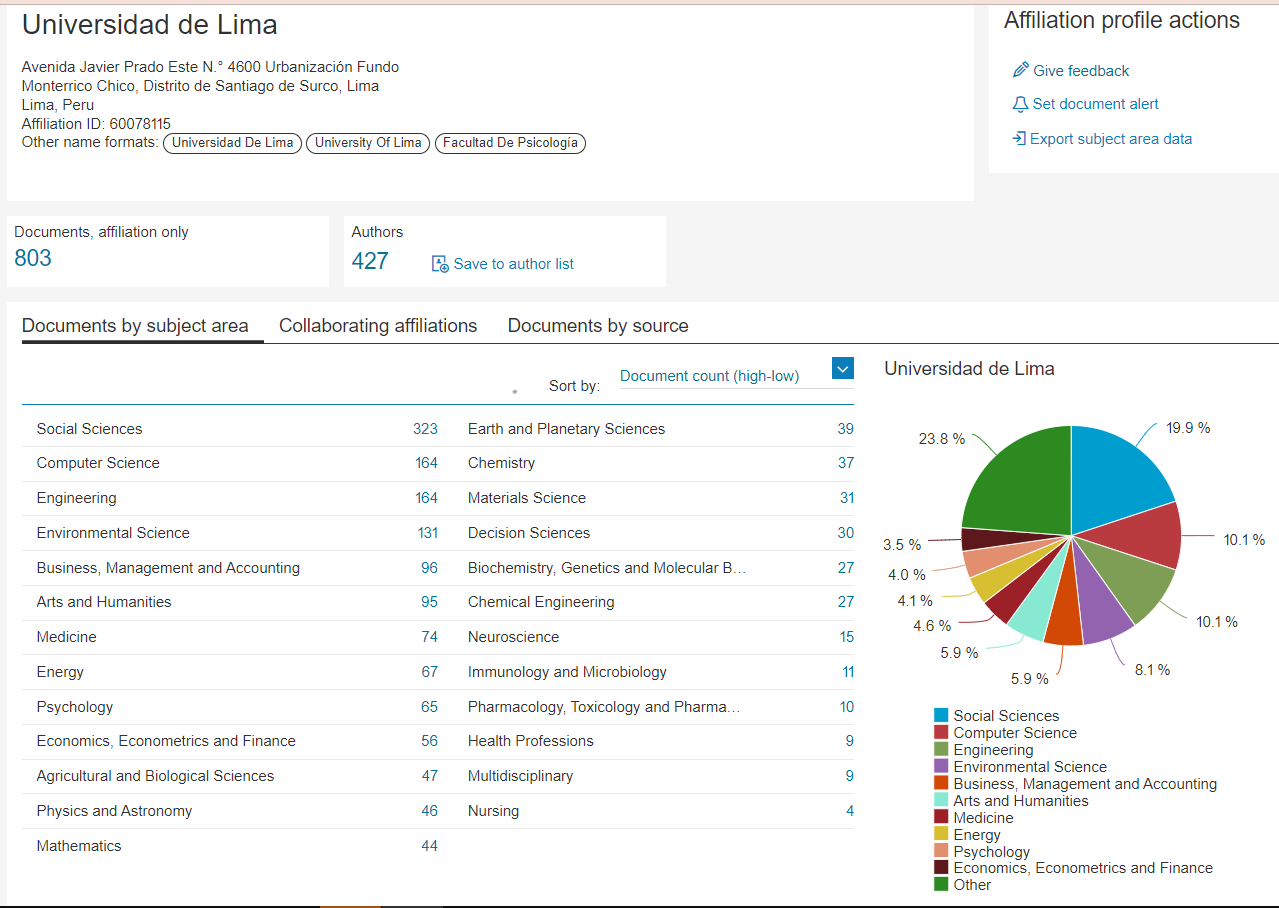
Task: Click the document count 803 link
Action: click(33, 257)
